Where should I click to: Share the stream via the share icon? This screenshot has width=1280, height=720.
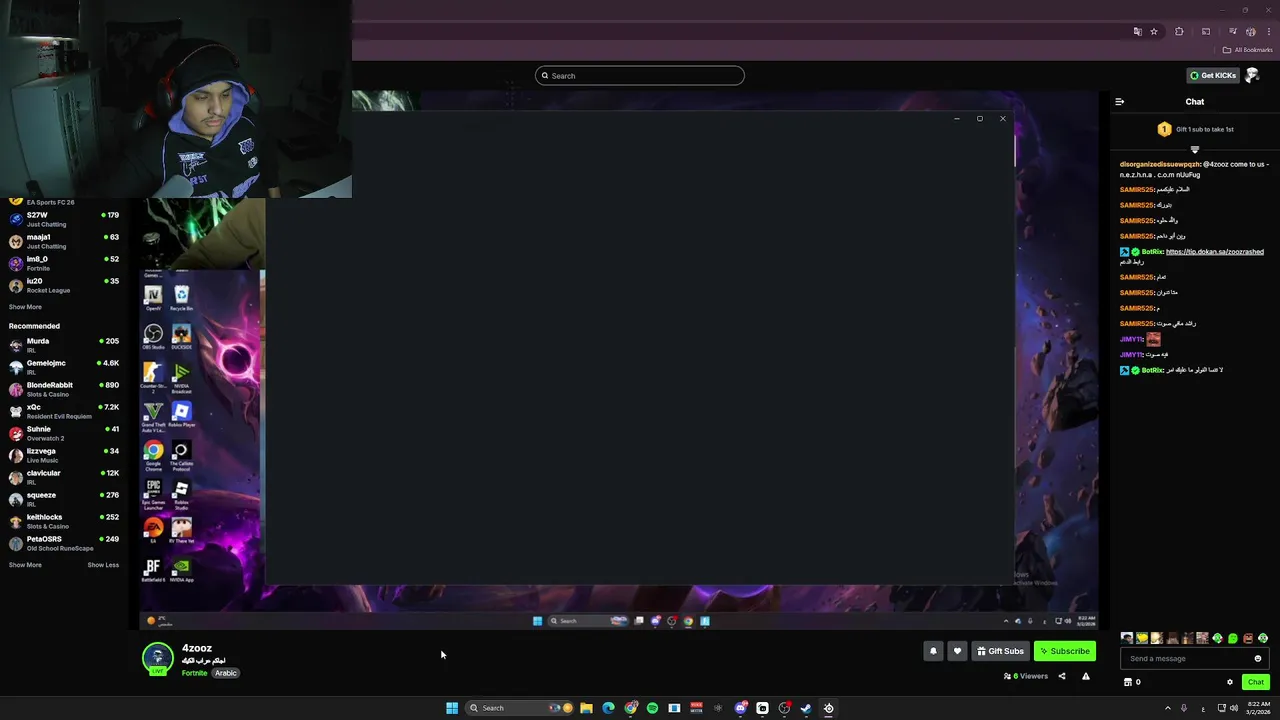coord(1062,676)
